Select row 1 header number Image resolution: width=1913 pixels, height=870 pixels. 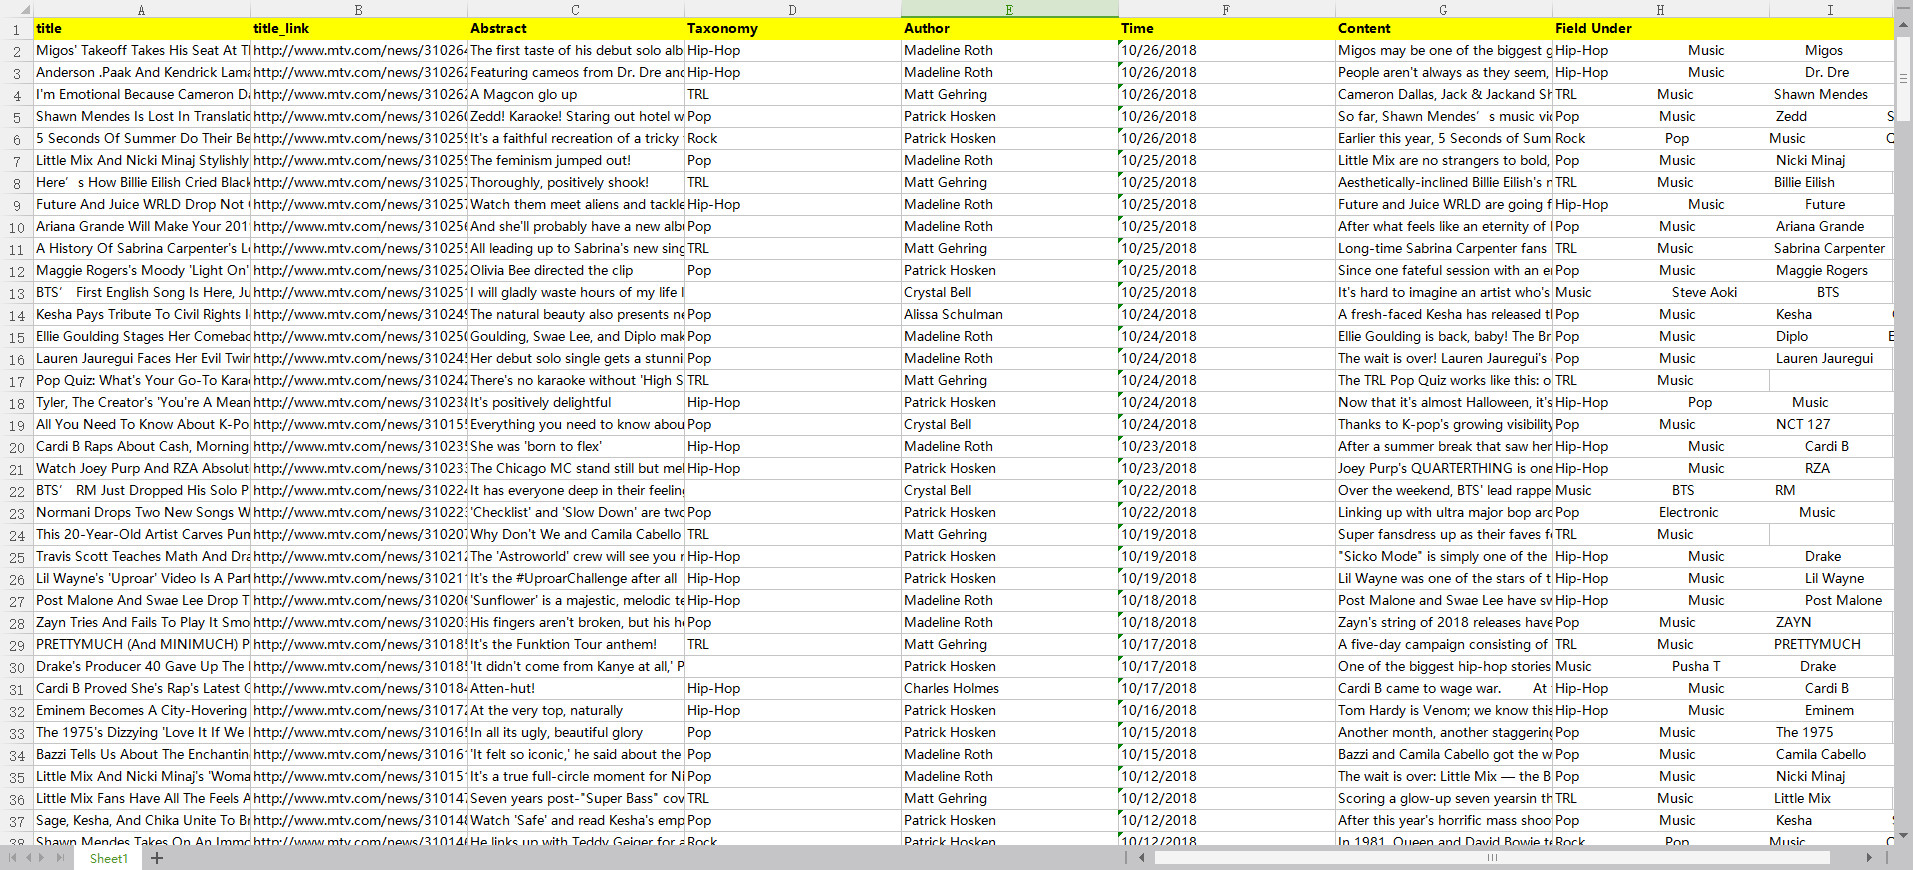coord(16,29)
